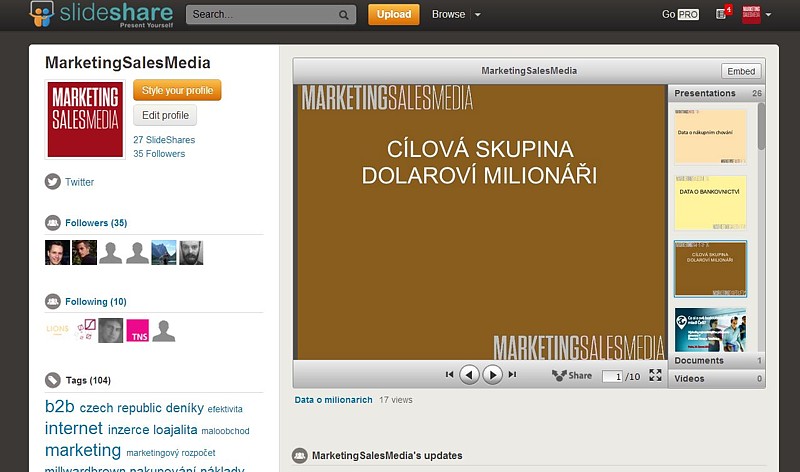Select the internet tag
The width and height of the screenshot is (800, 472).
[74, 429]
